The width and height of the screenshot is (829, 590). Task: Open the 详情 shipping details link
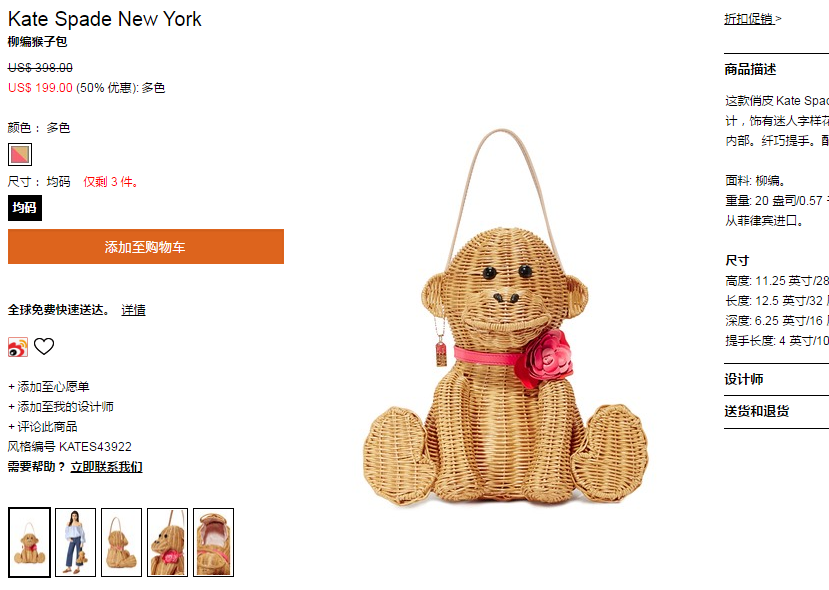(x=133, y=310)
